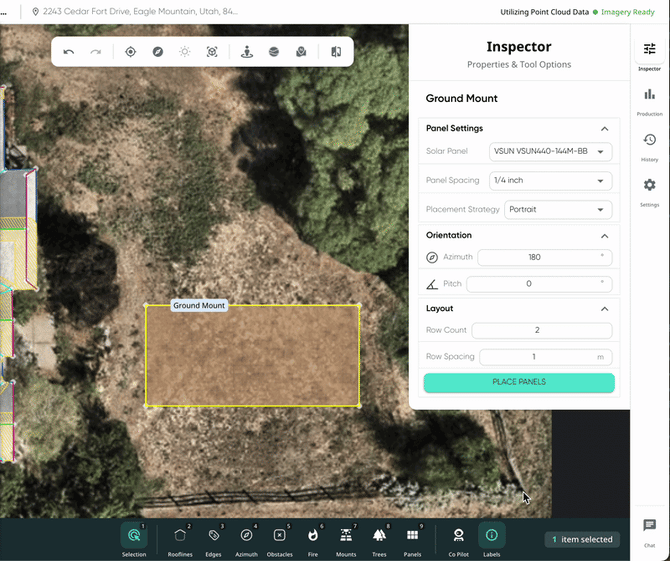This screenshot has height=561, width=670.
Task: Toggle the Labels button
Action: (491, 537)
